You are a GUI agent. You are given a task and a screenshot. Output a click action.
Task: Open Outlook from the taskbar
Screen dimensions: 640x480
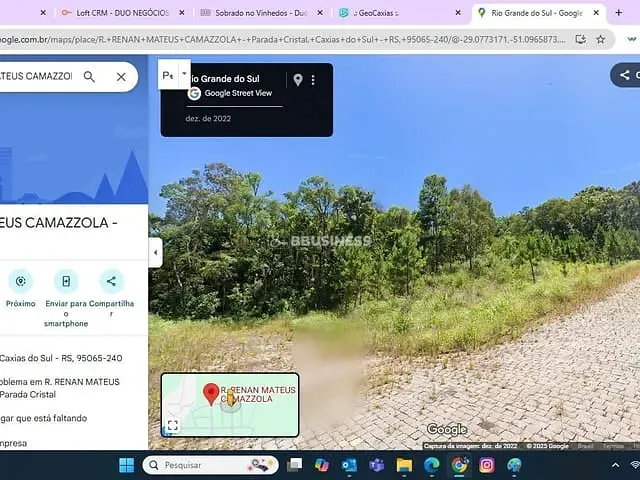tap(349, 465)
